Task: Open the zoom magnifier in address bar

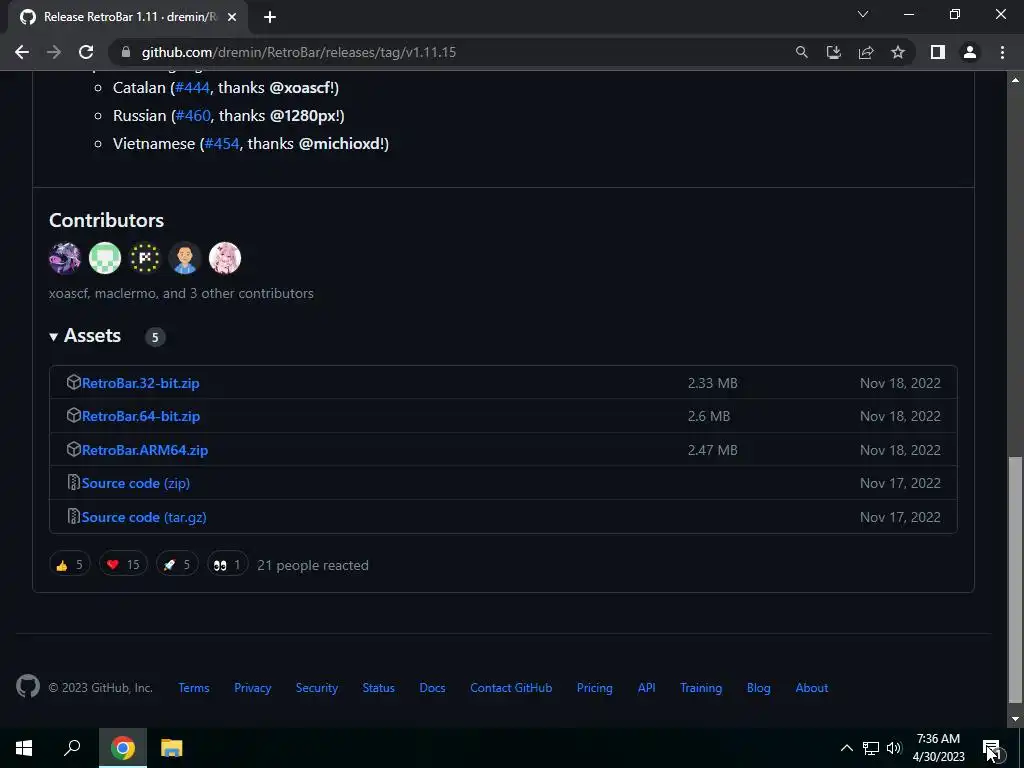Action: pyautogui.click(x=801, y=52)
